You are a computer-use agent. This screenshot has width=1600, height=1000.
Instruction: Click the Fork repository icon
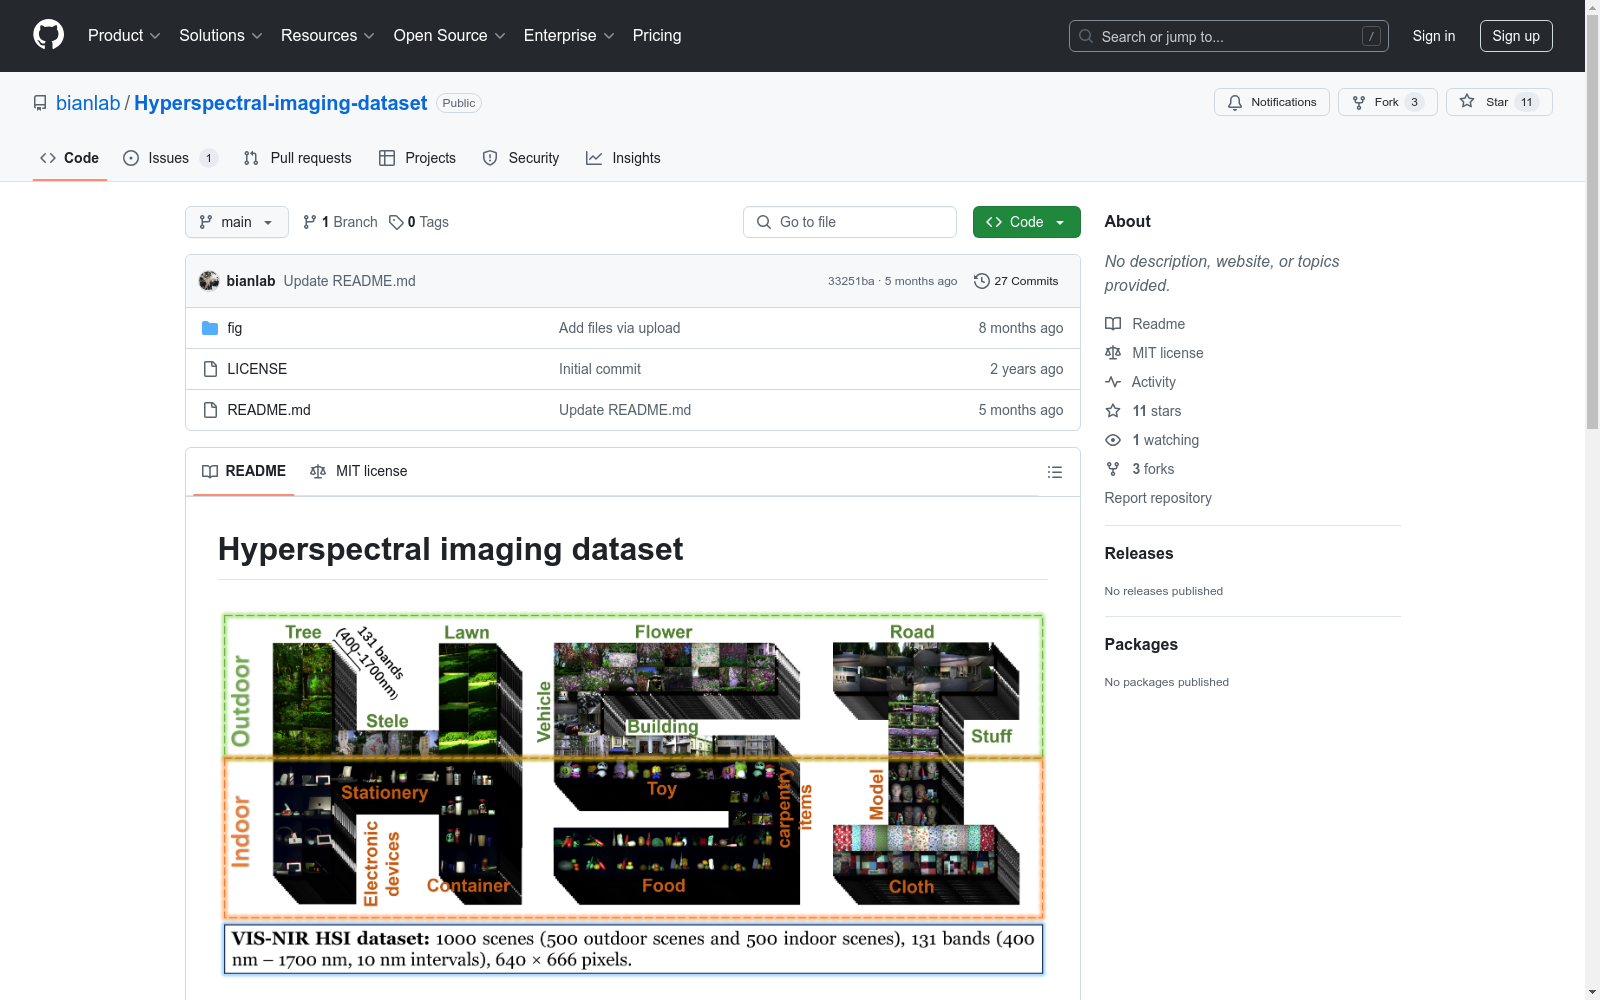(x=1359, y=102)
